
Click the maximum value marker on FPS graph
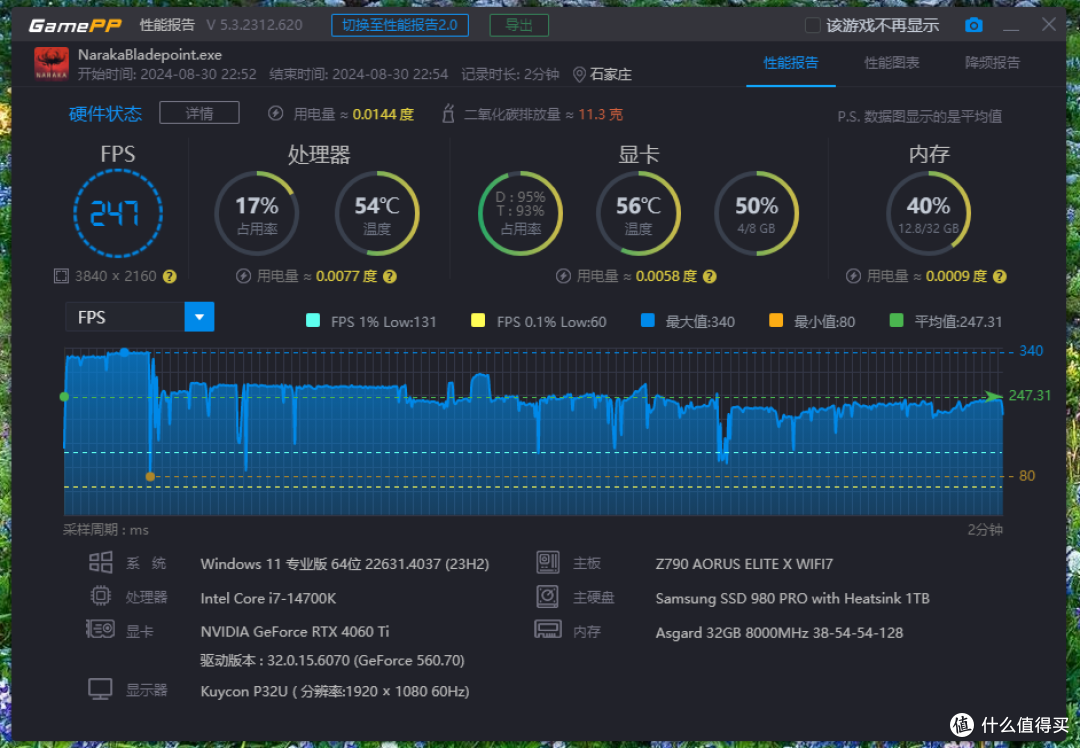[124, 352]
